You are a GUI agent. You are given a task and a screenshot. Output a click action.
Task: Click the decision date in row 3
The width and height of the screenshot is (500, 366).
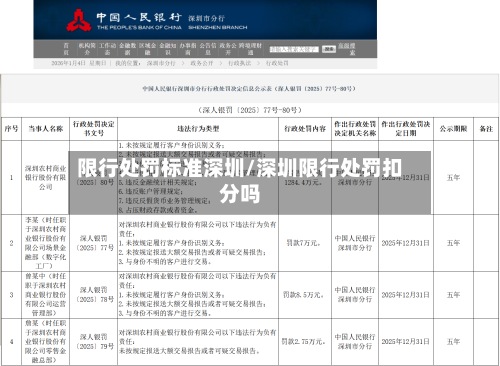click(406, 295)
